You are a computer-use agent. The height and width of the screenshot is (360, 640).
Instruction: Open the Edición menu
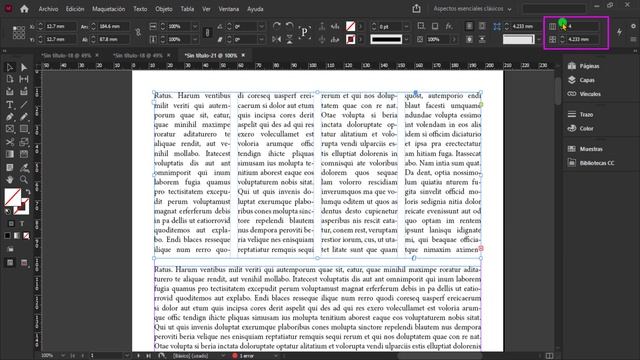tap(75, 9)
